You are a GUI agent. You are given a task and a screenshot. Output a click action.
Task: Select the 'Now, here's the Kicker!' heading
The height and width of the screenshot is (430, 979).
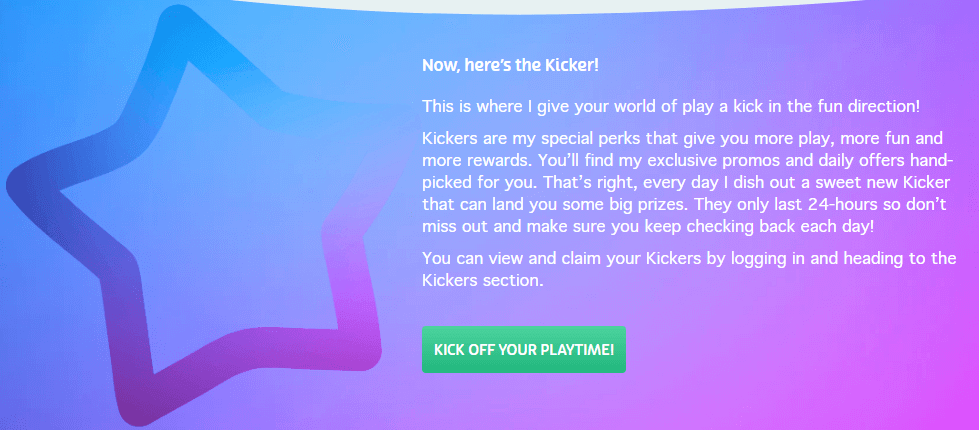pos(510,65)
